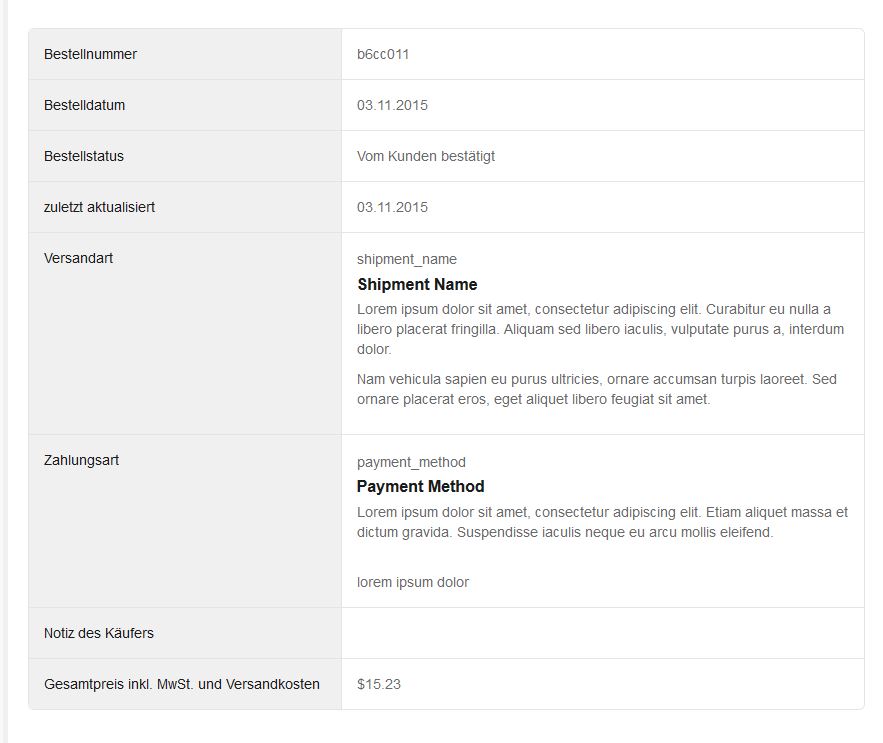Click the paragraph starting Nam vehicula sapien

coord(596,389)
